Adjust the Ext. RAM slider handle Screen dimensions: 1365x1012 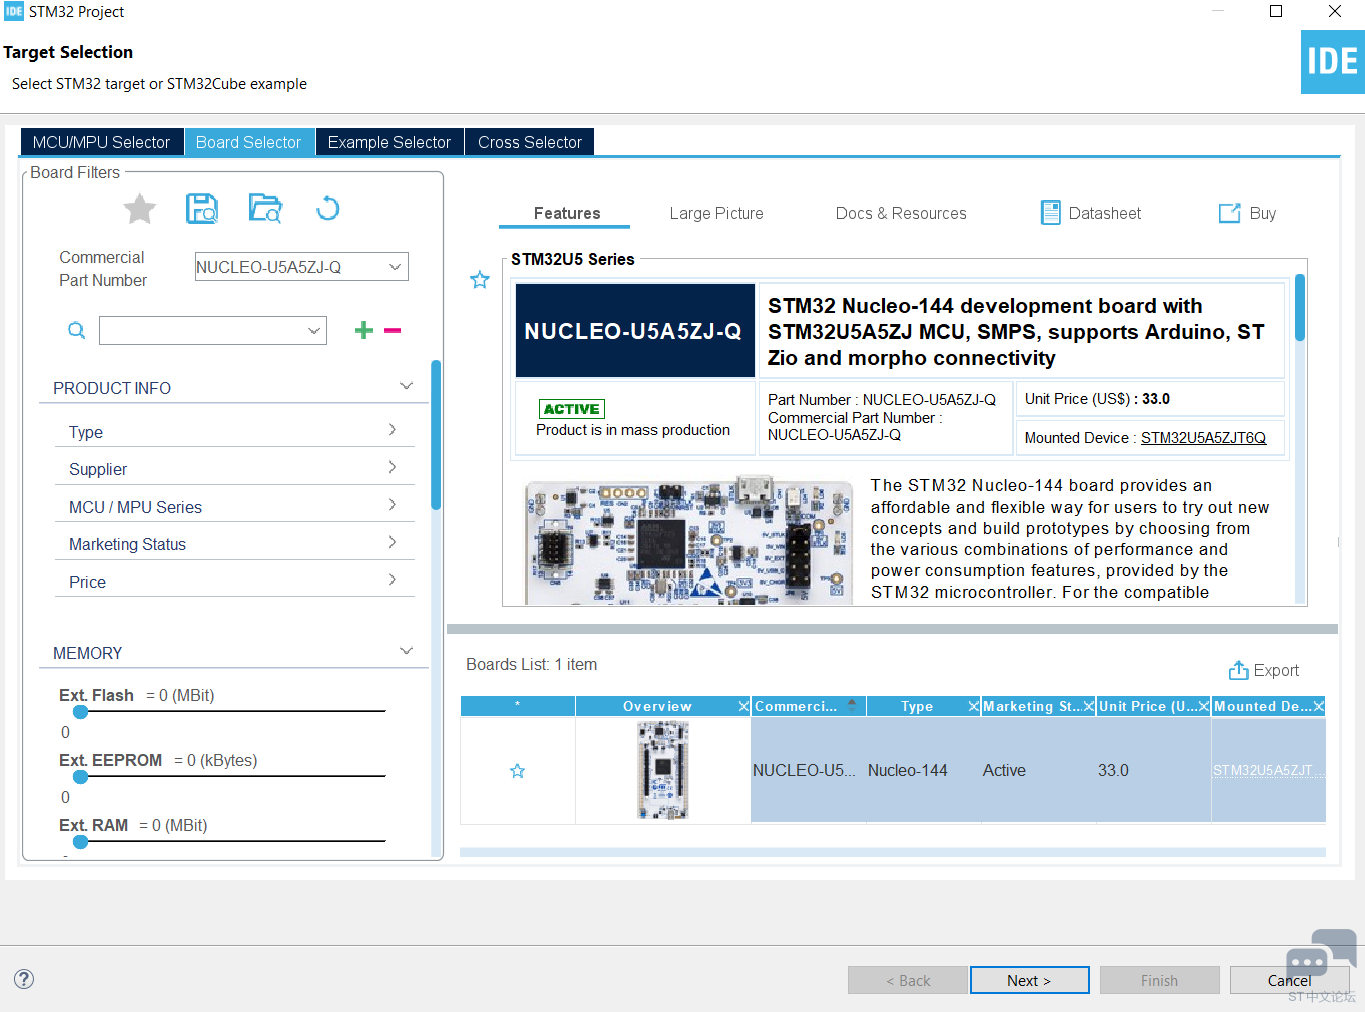81,841
